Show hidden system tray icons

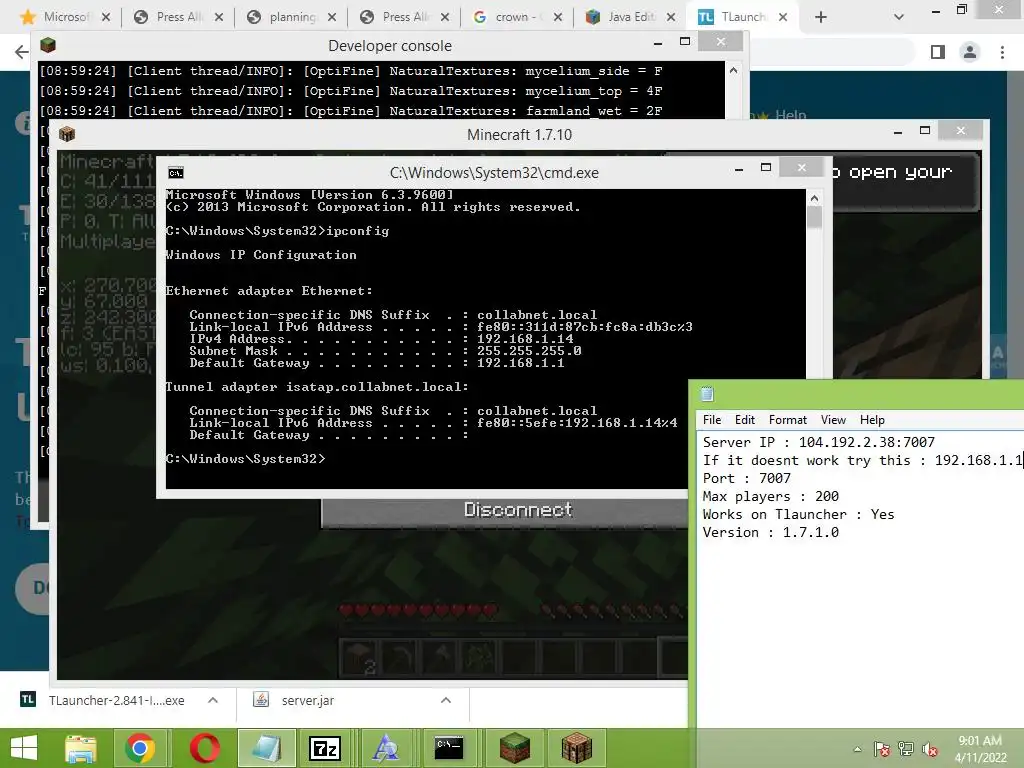click(857, 749)
